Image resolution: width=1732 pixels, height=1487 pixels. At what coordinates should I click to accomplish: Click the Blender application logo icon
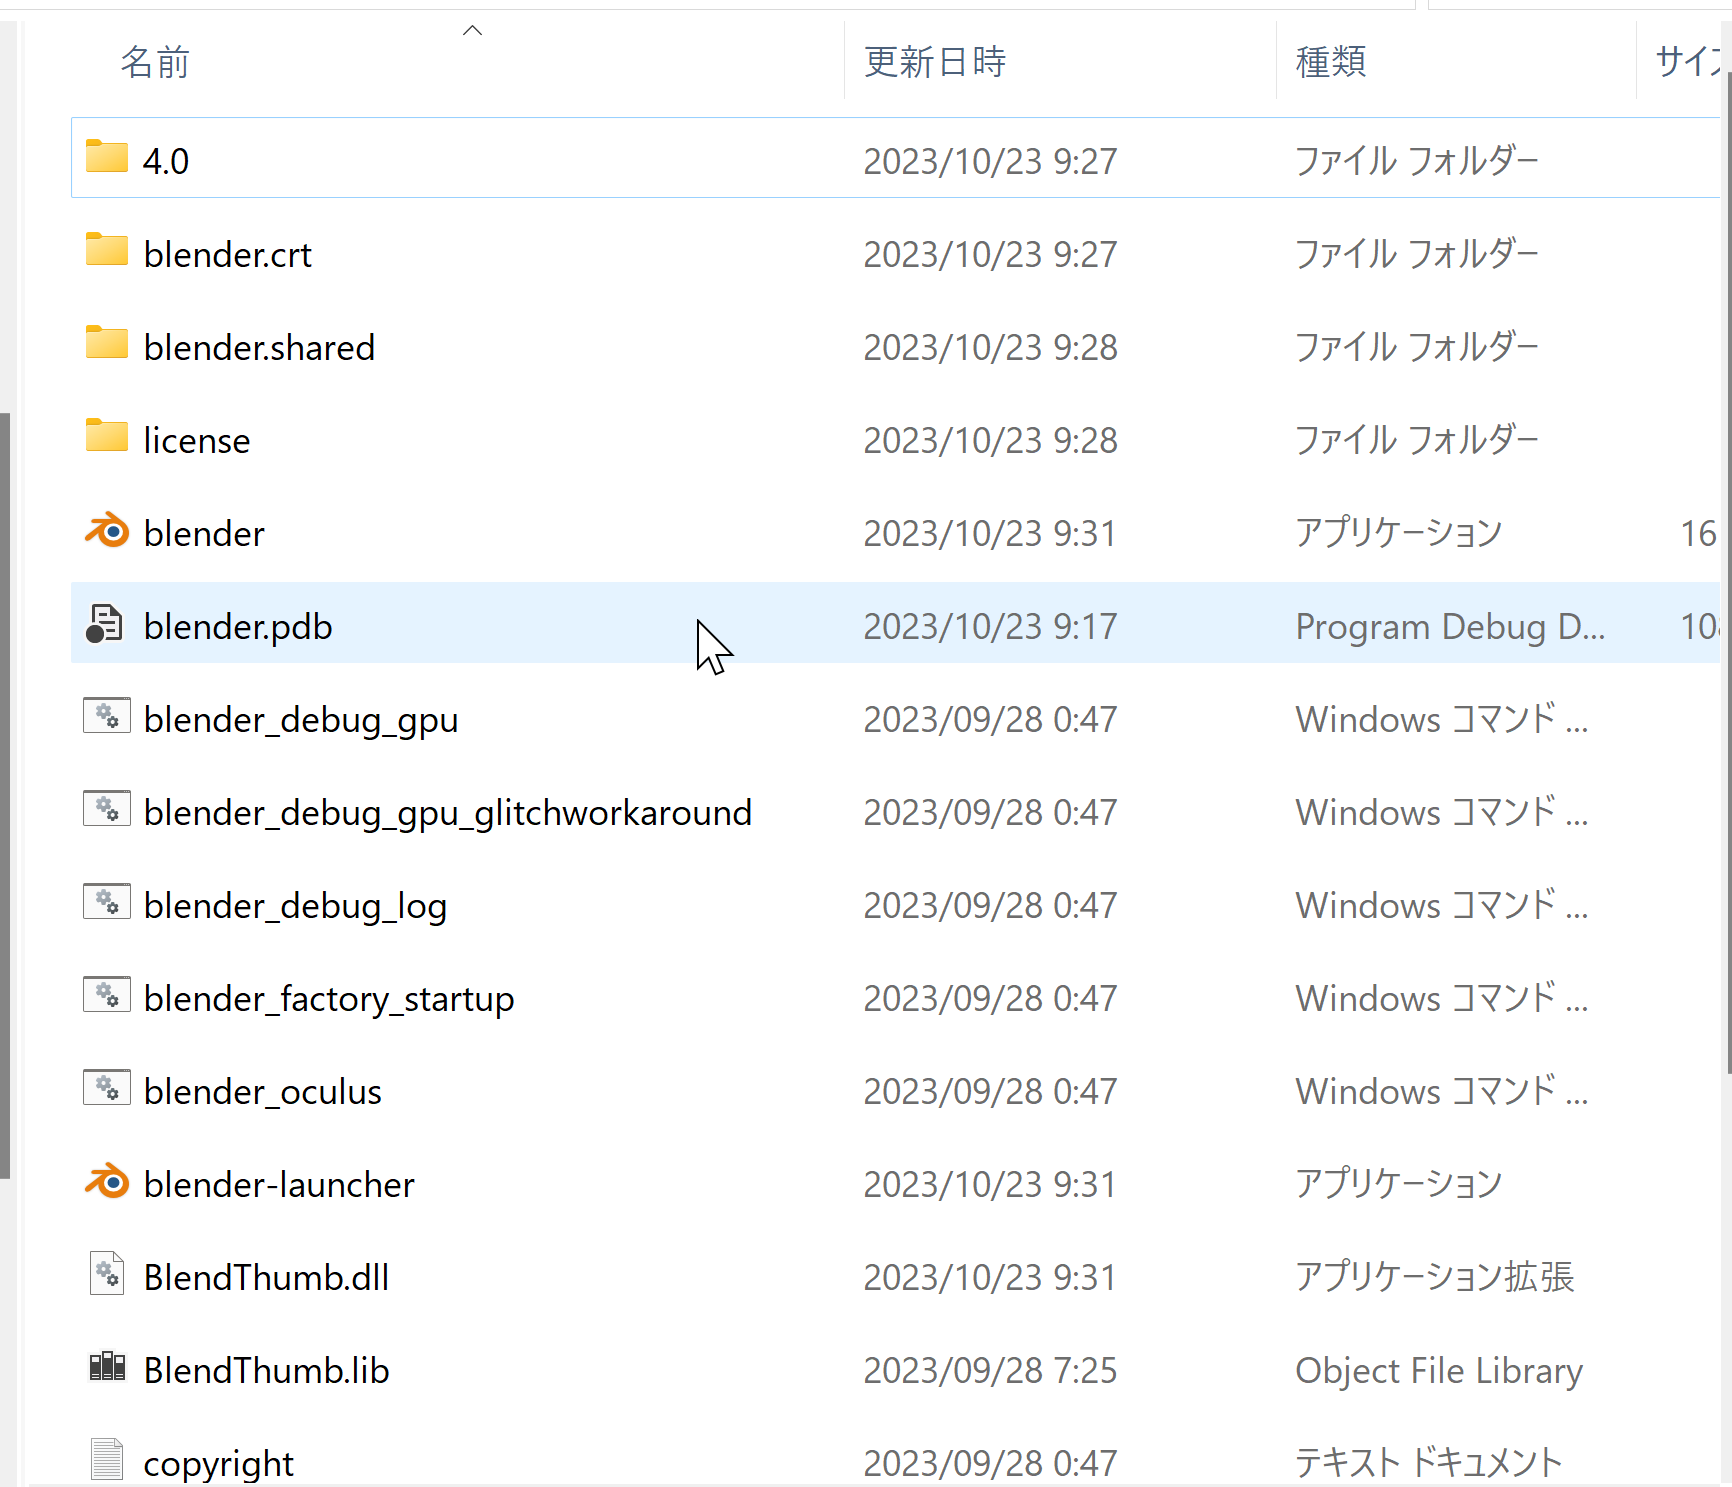pyautogui.click(x=106, y=531)
